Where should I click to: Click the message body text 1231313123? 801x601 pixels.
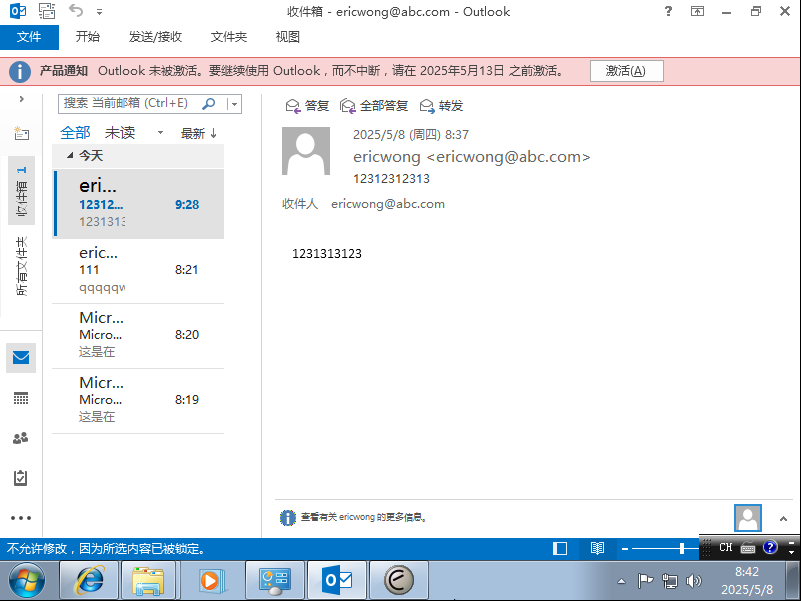click(327, 254)
